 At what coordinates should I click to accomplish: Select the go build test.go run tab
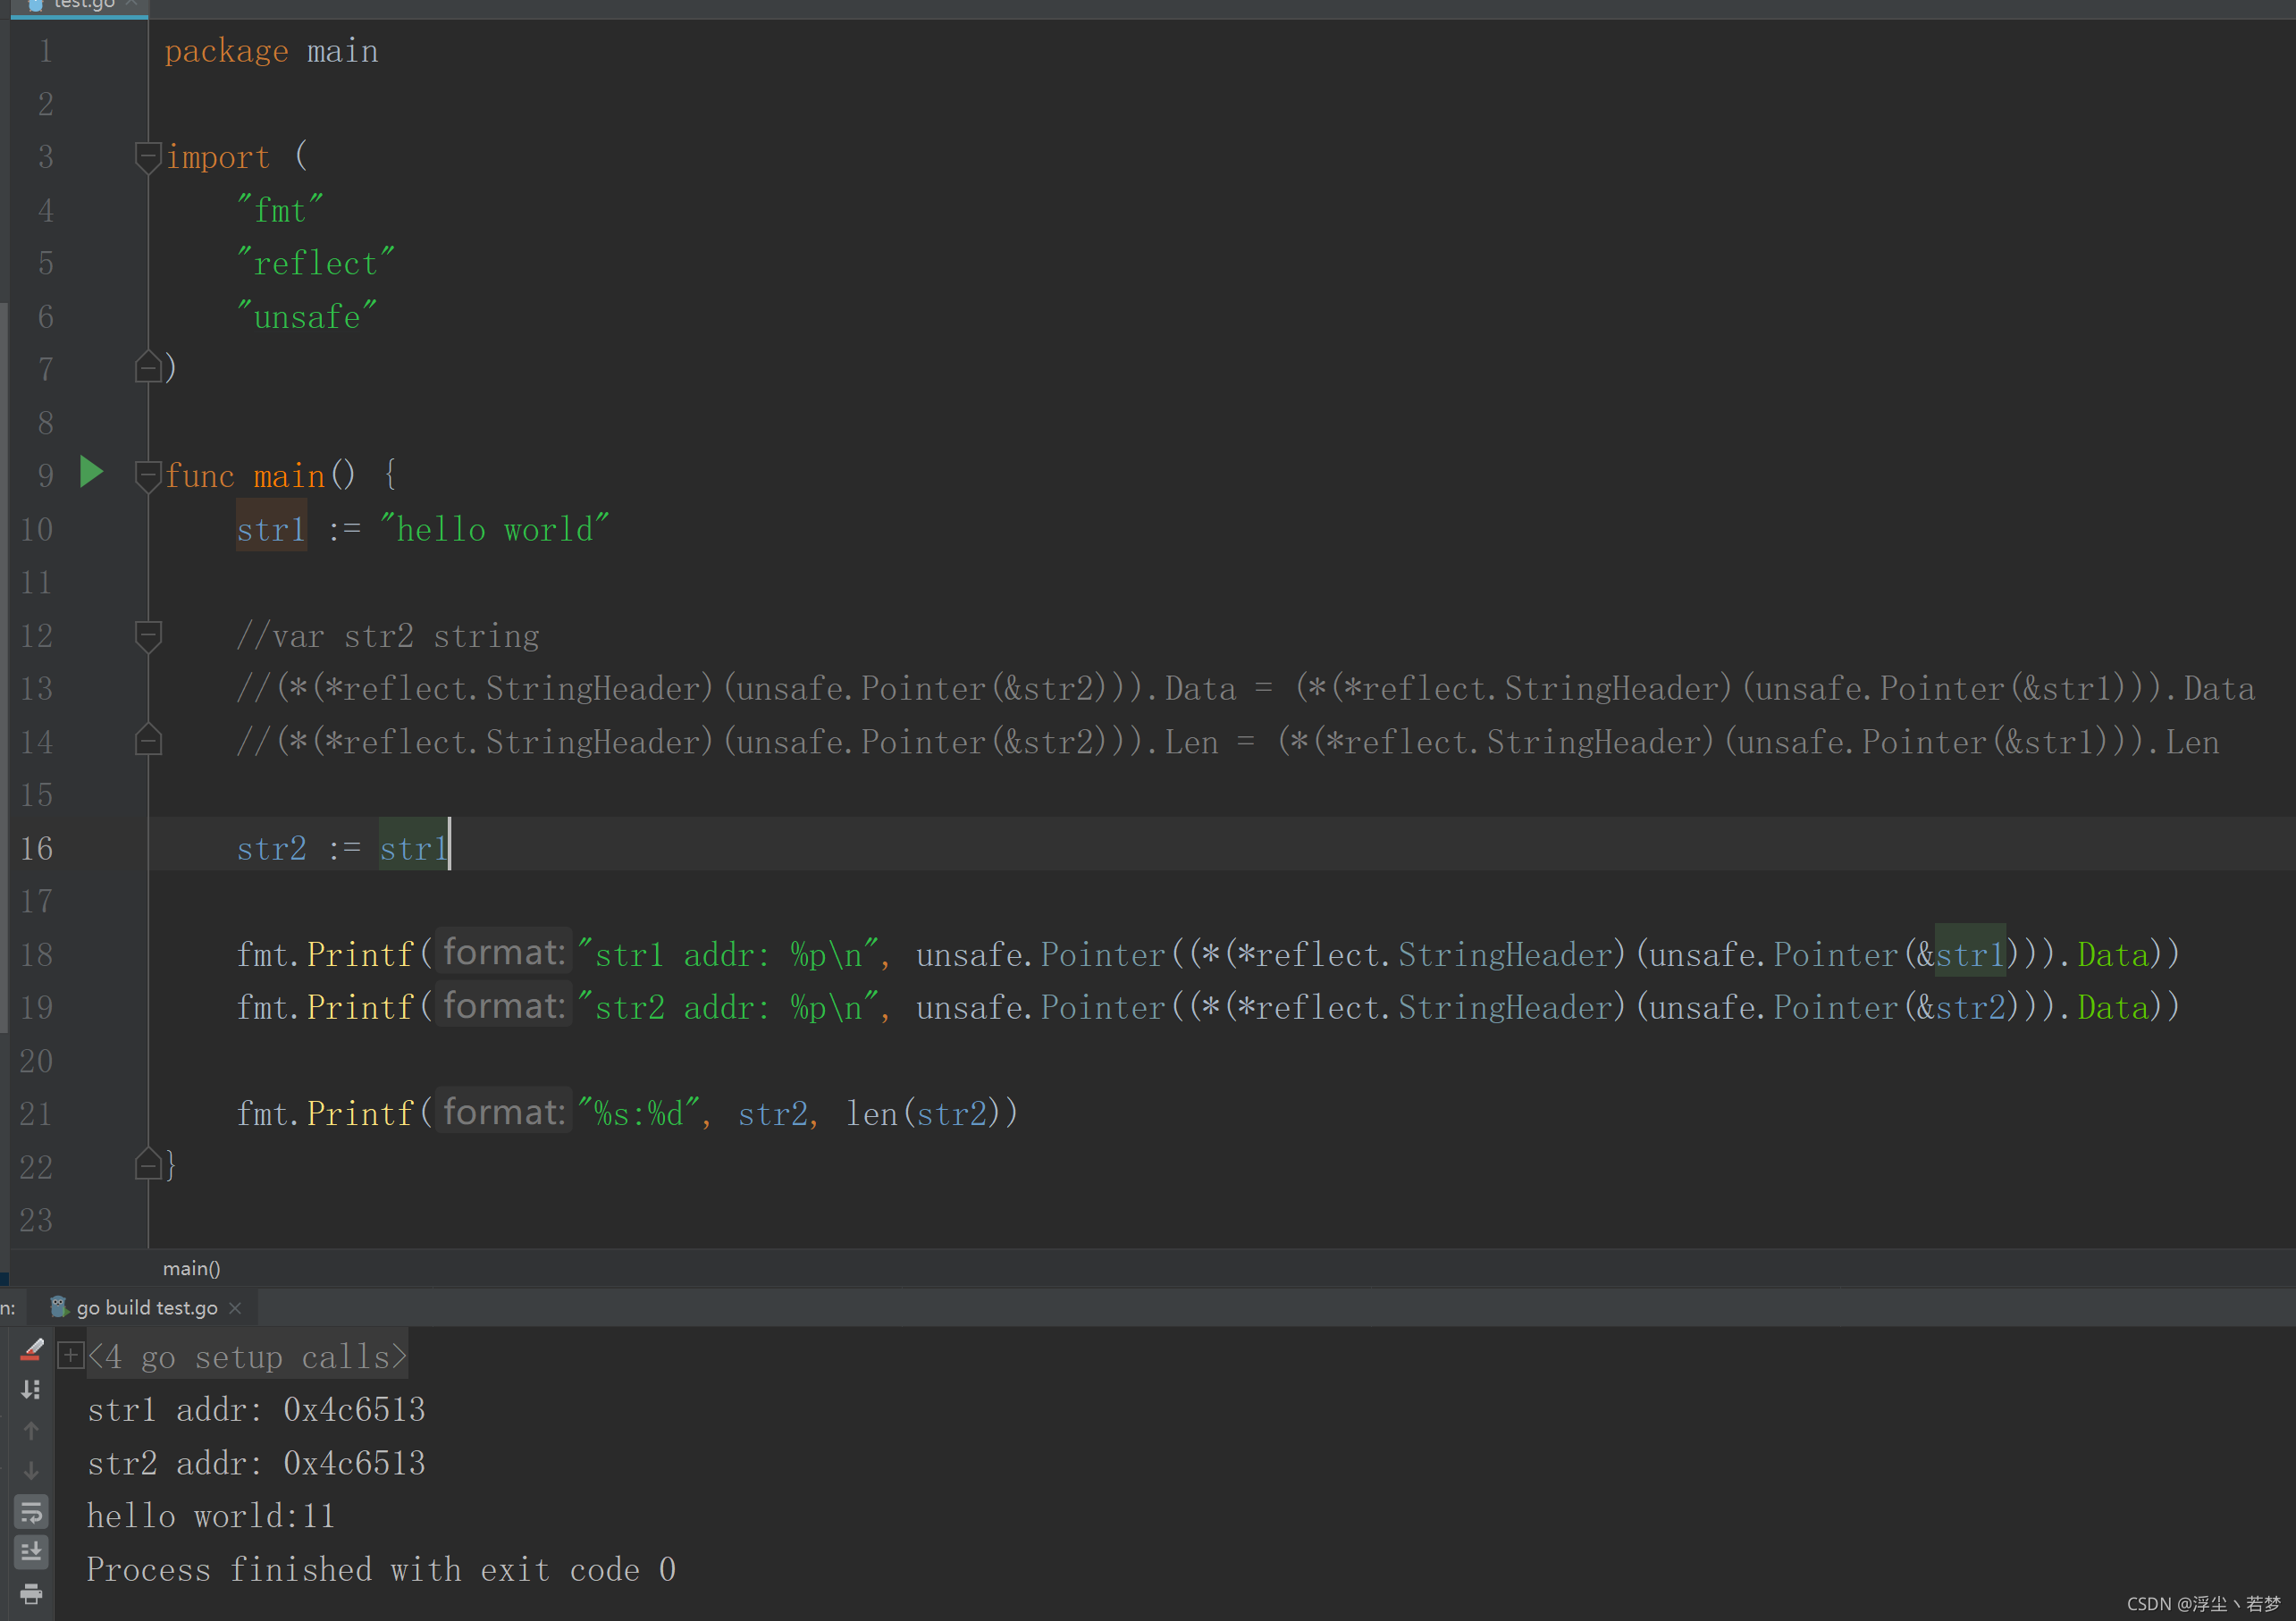pyautogui.click(x=146, y=1308)
